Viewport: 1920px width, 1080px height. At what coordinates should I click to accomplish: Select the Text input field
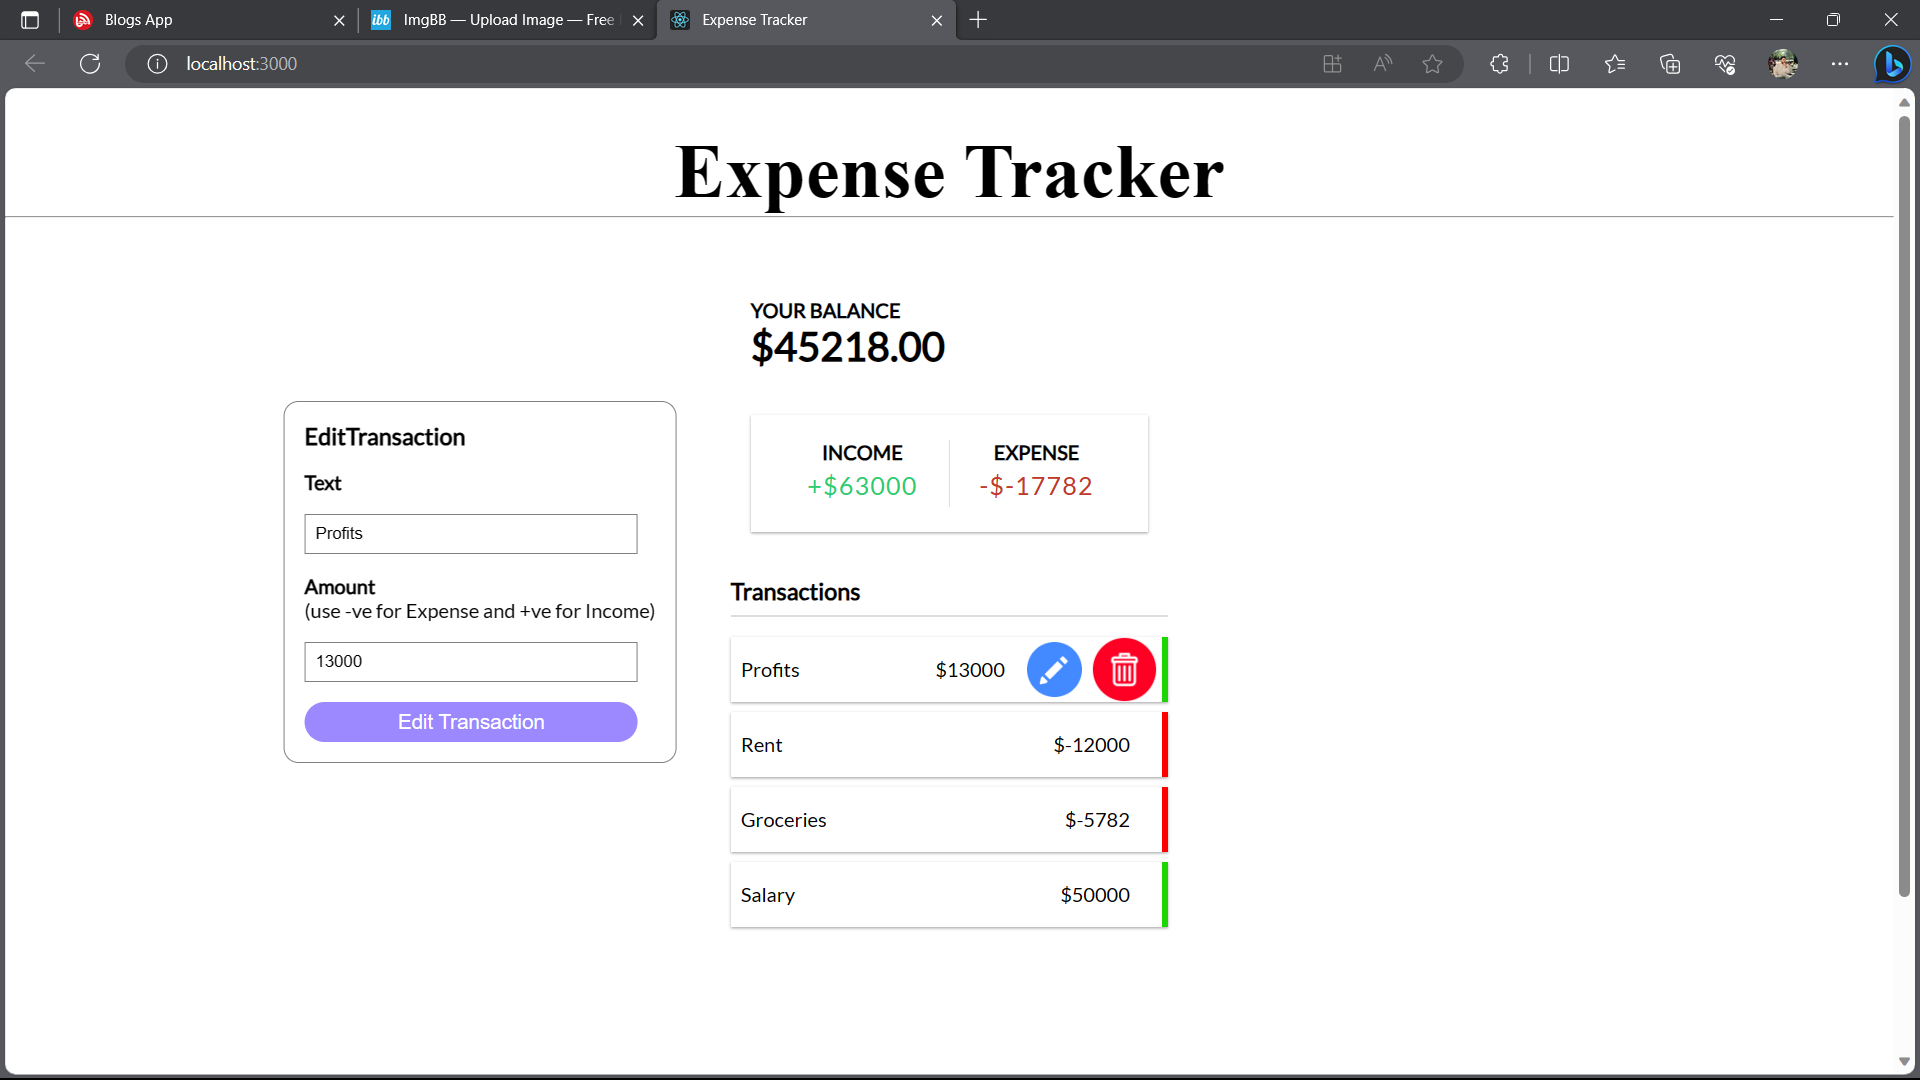pos(471,534)
